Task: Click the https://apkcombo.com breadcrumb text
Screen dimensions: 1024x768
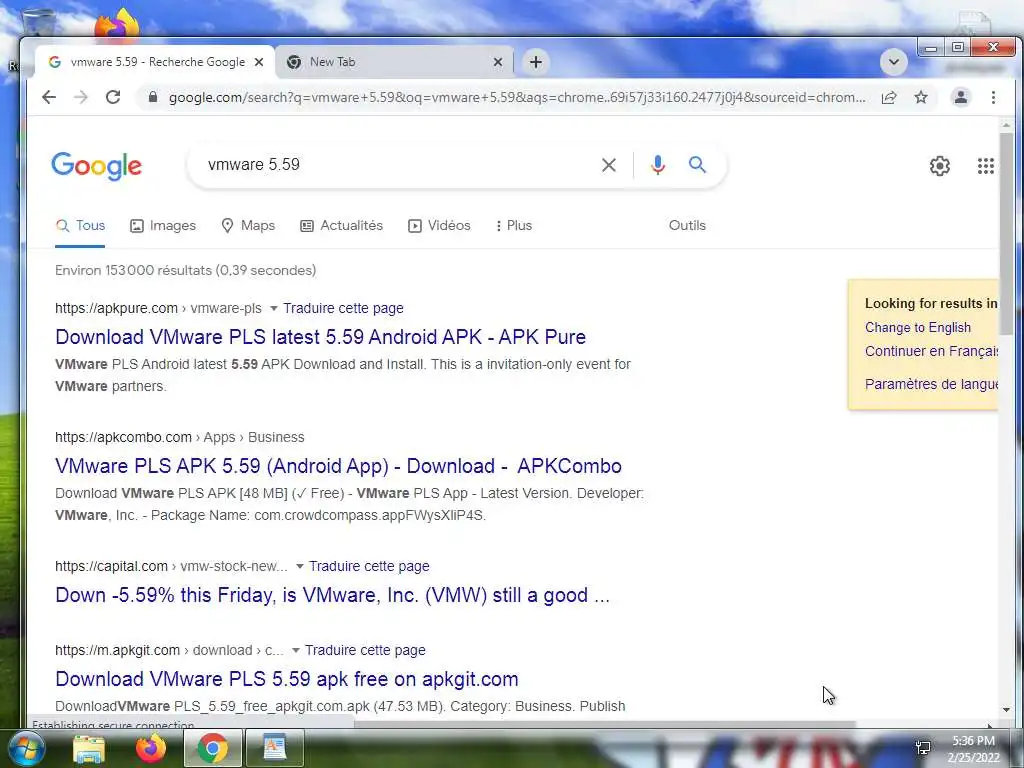Action: click(x=123, y=438)
